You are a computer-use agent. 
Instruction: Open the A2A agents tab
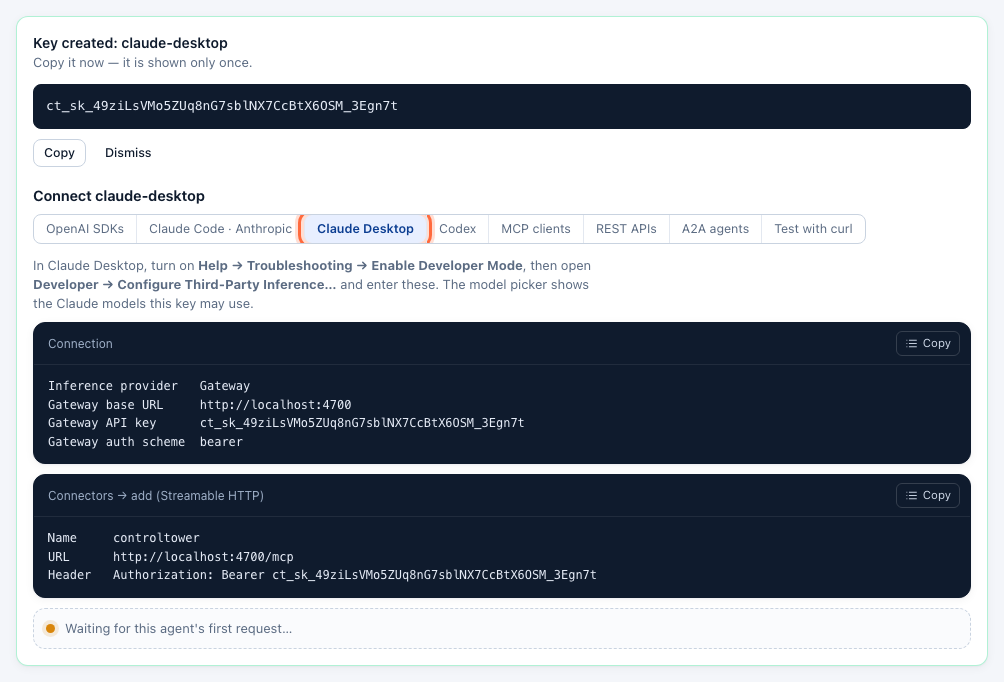click(x=715, y=229)
